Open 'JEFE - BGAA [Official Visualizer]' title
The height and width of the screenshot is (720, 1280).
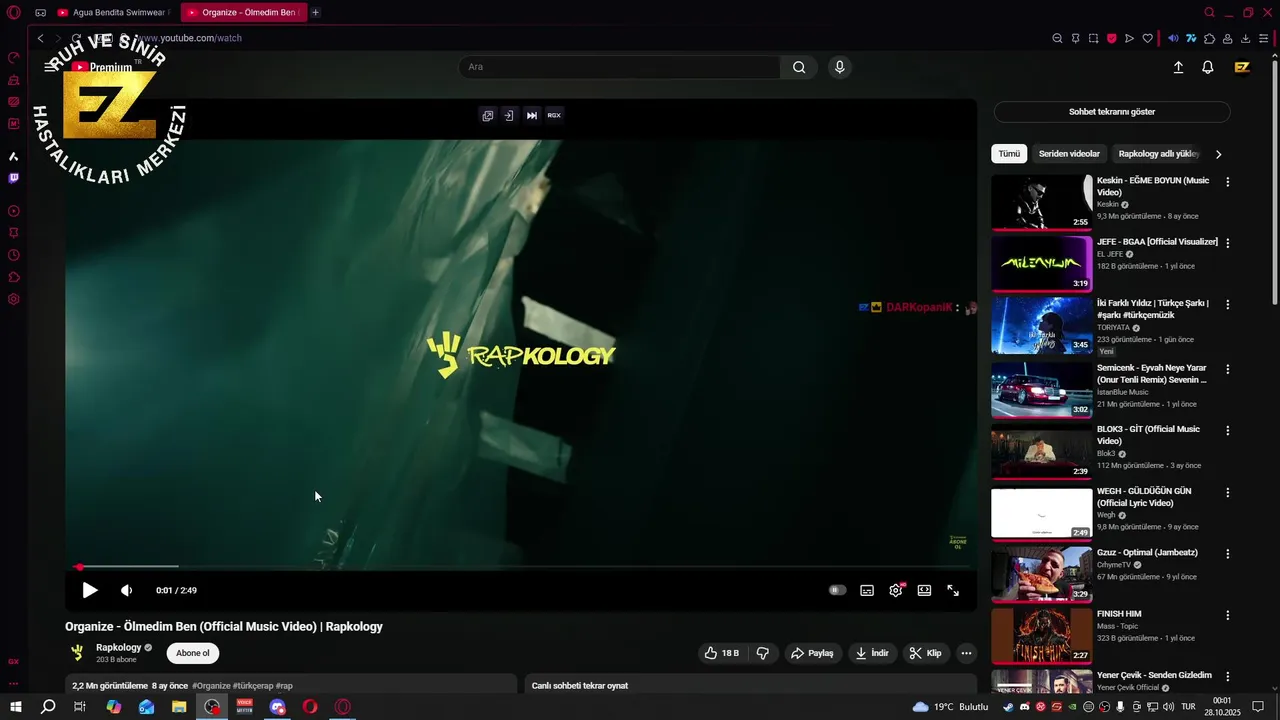coord(1157,242)
